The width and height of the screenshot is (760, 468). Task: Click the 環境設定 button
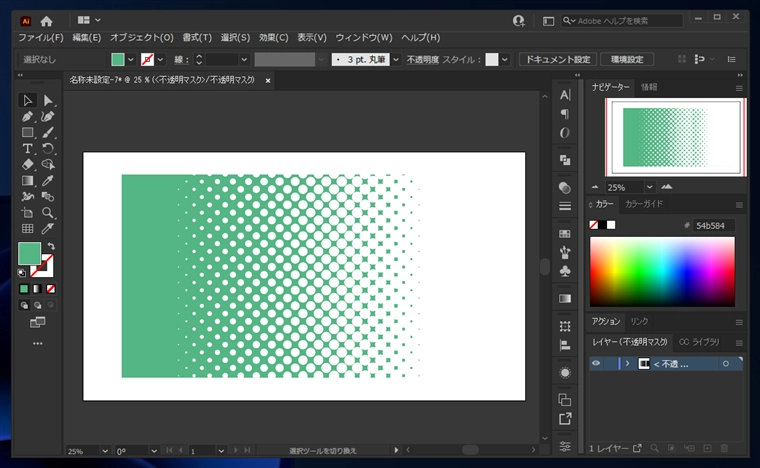627,60
